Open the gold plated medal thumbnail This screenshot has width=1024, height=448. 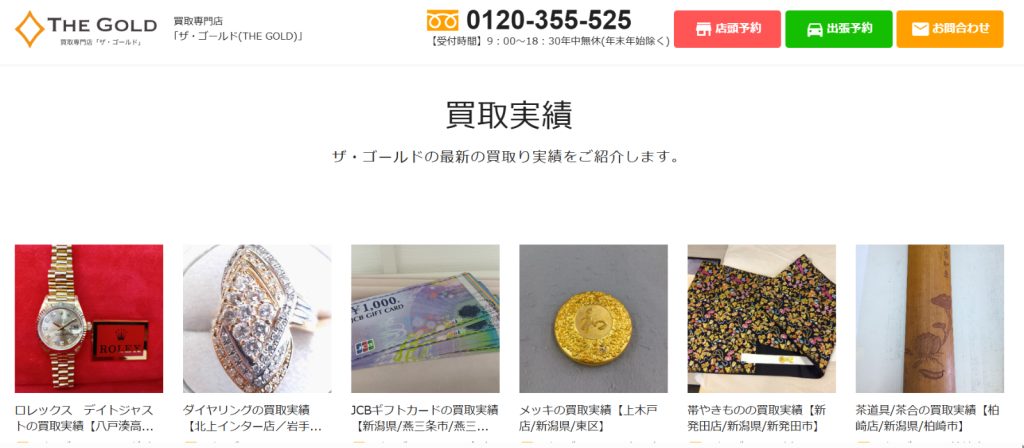coord(593,319)
